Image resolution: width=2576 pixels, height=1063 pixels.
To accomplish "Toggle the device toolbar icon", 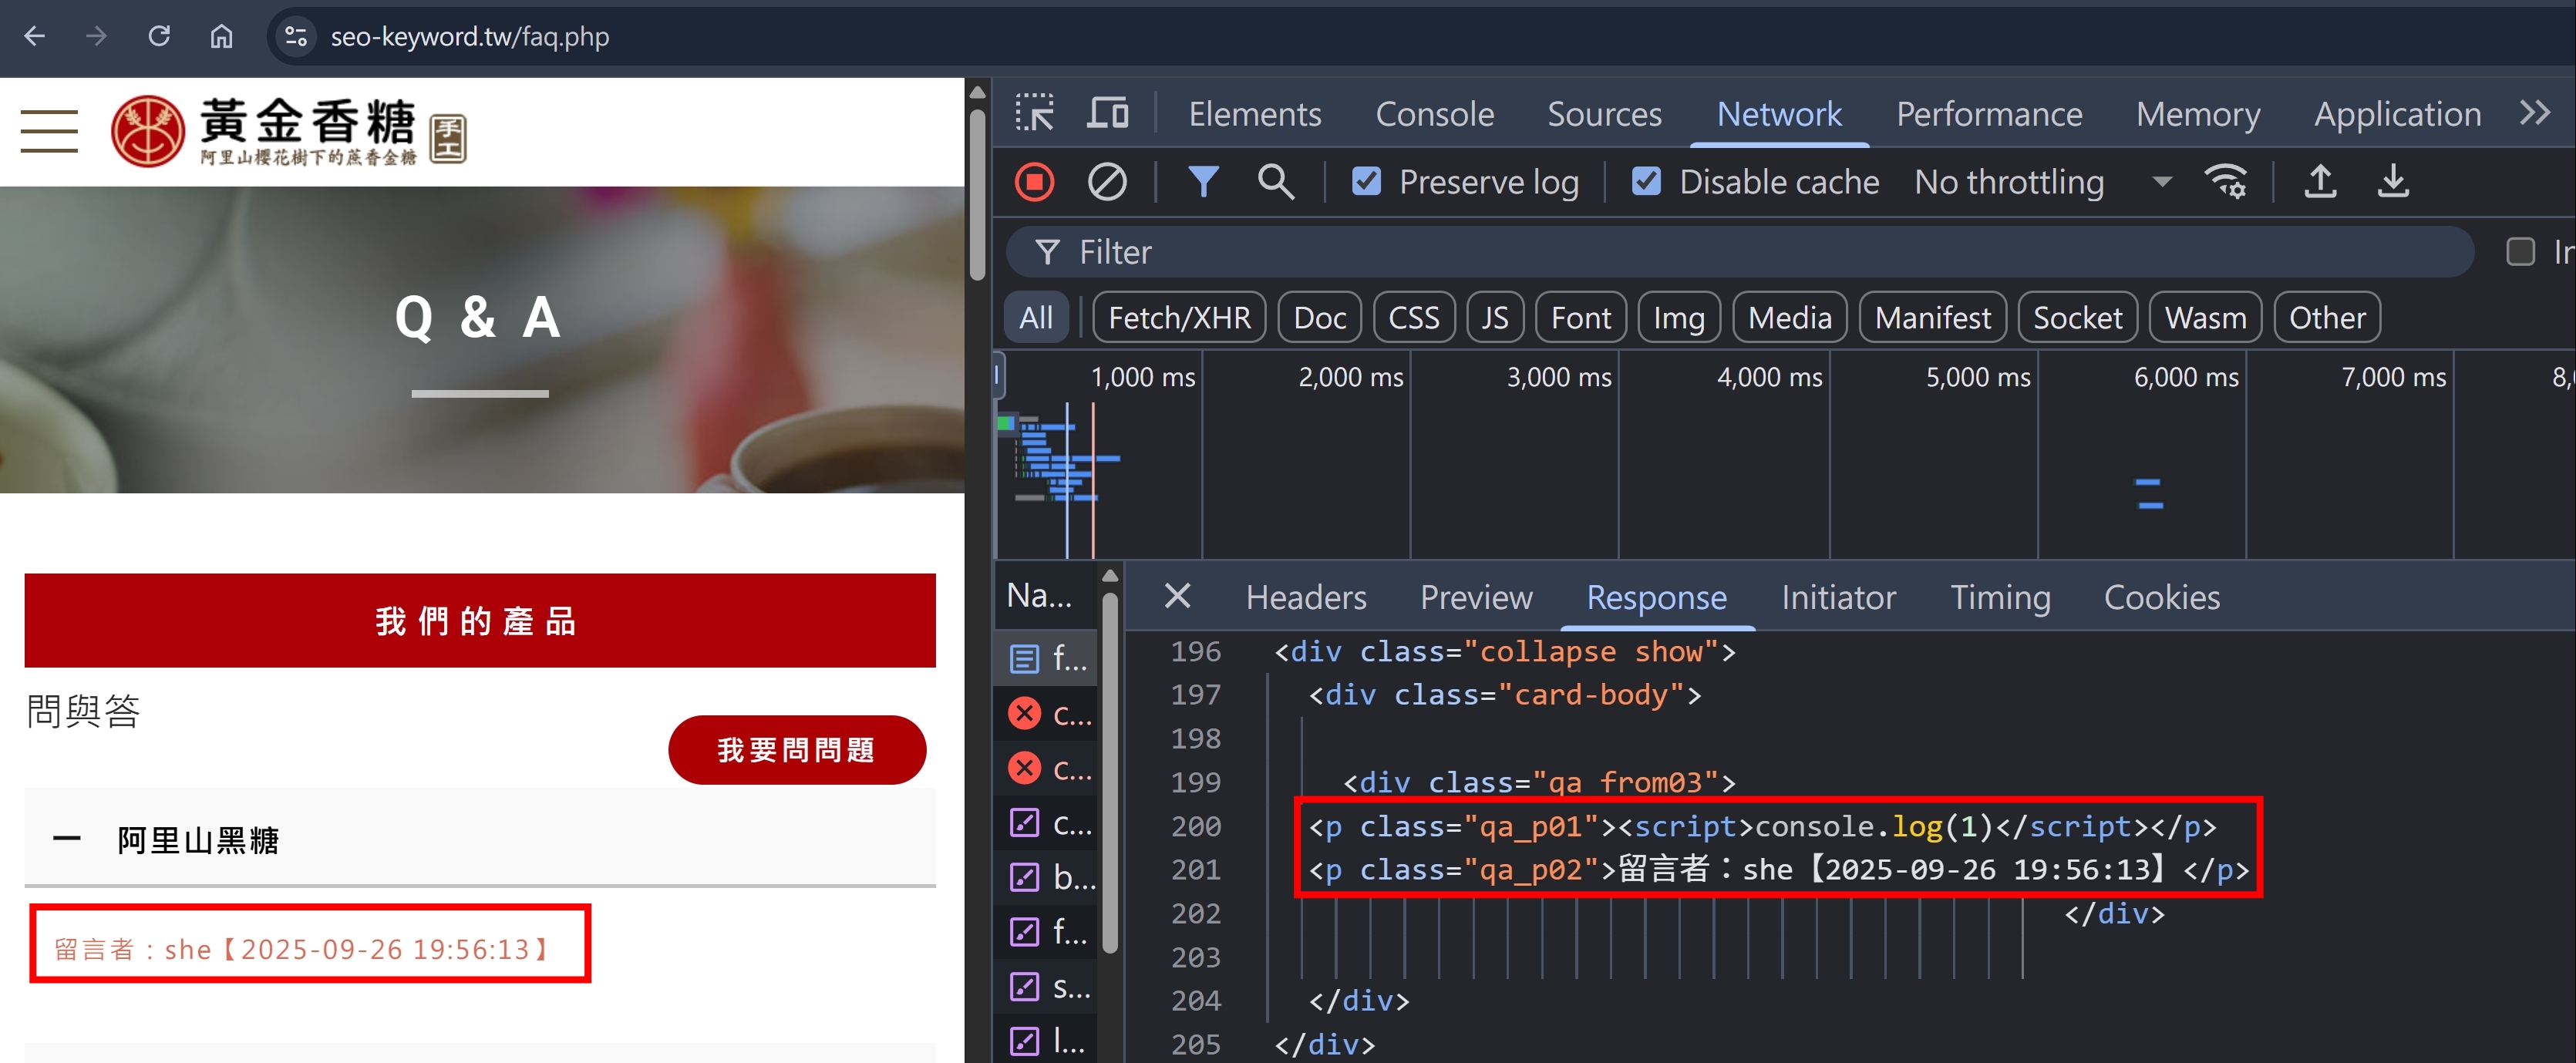I will click(1108, 113).
